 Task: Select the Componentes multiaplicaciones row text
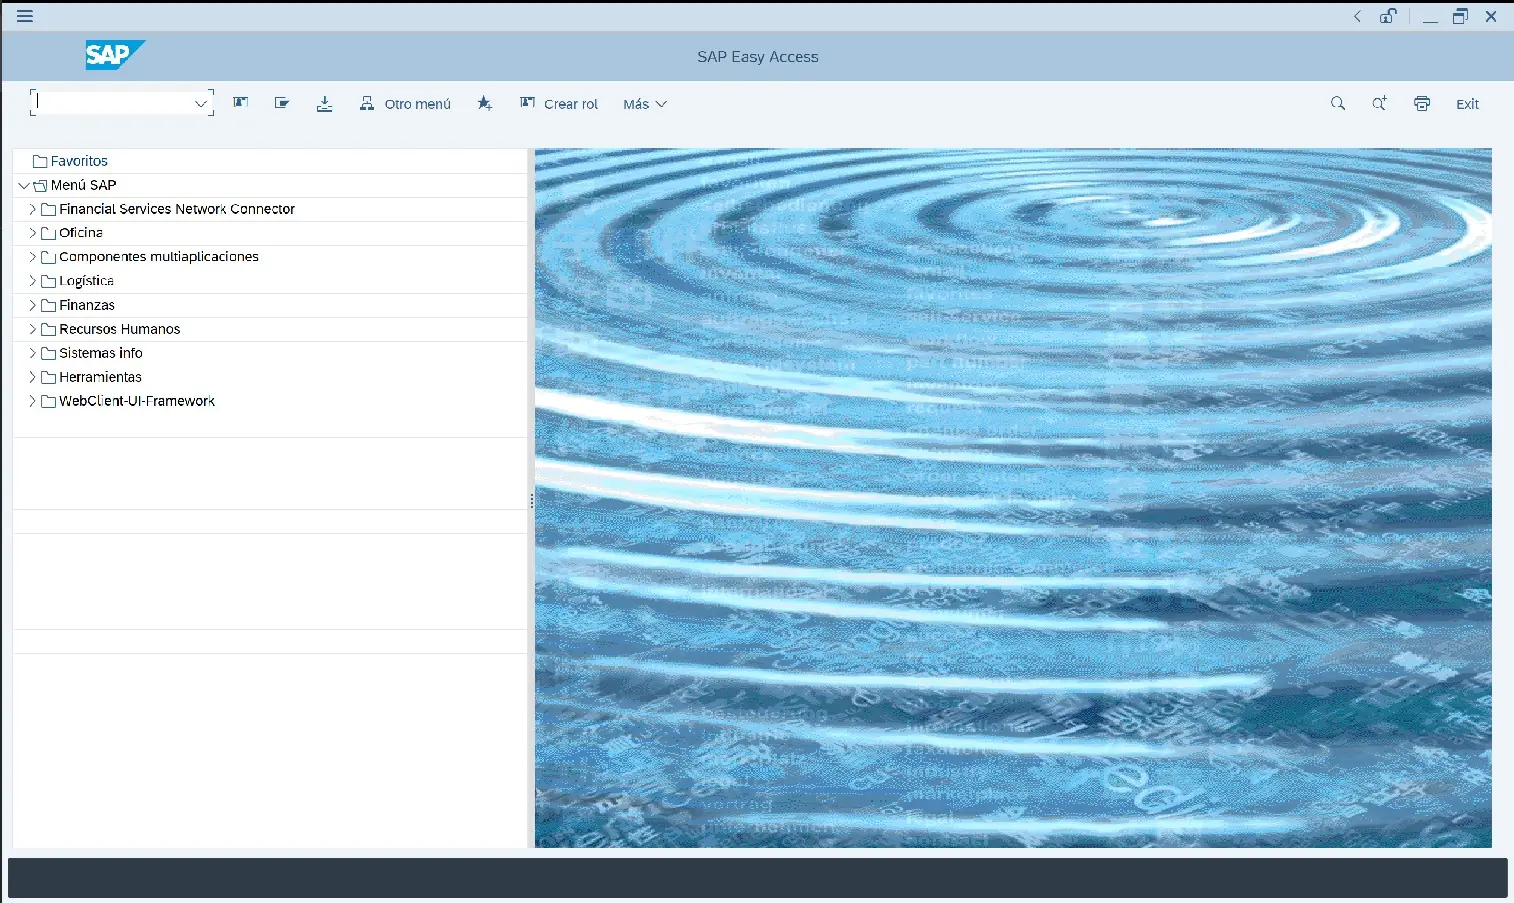click(x=159, y=257)
